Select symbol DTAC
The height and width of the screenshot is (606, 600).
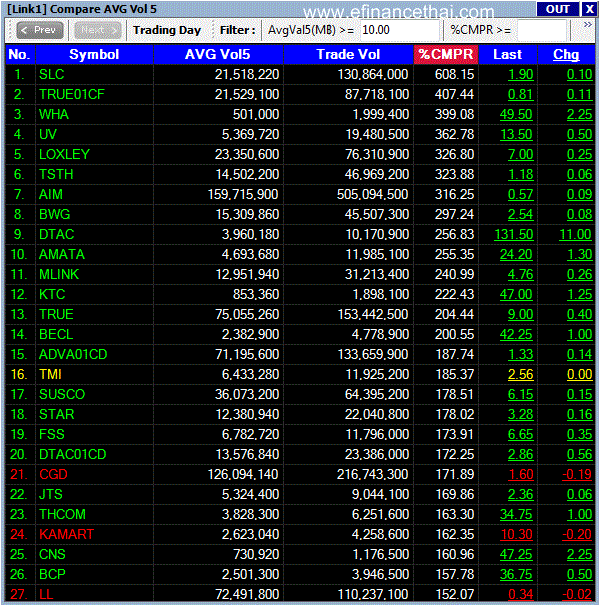(56, 235)
